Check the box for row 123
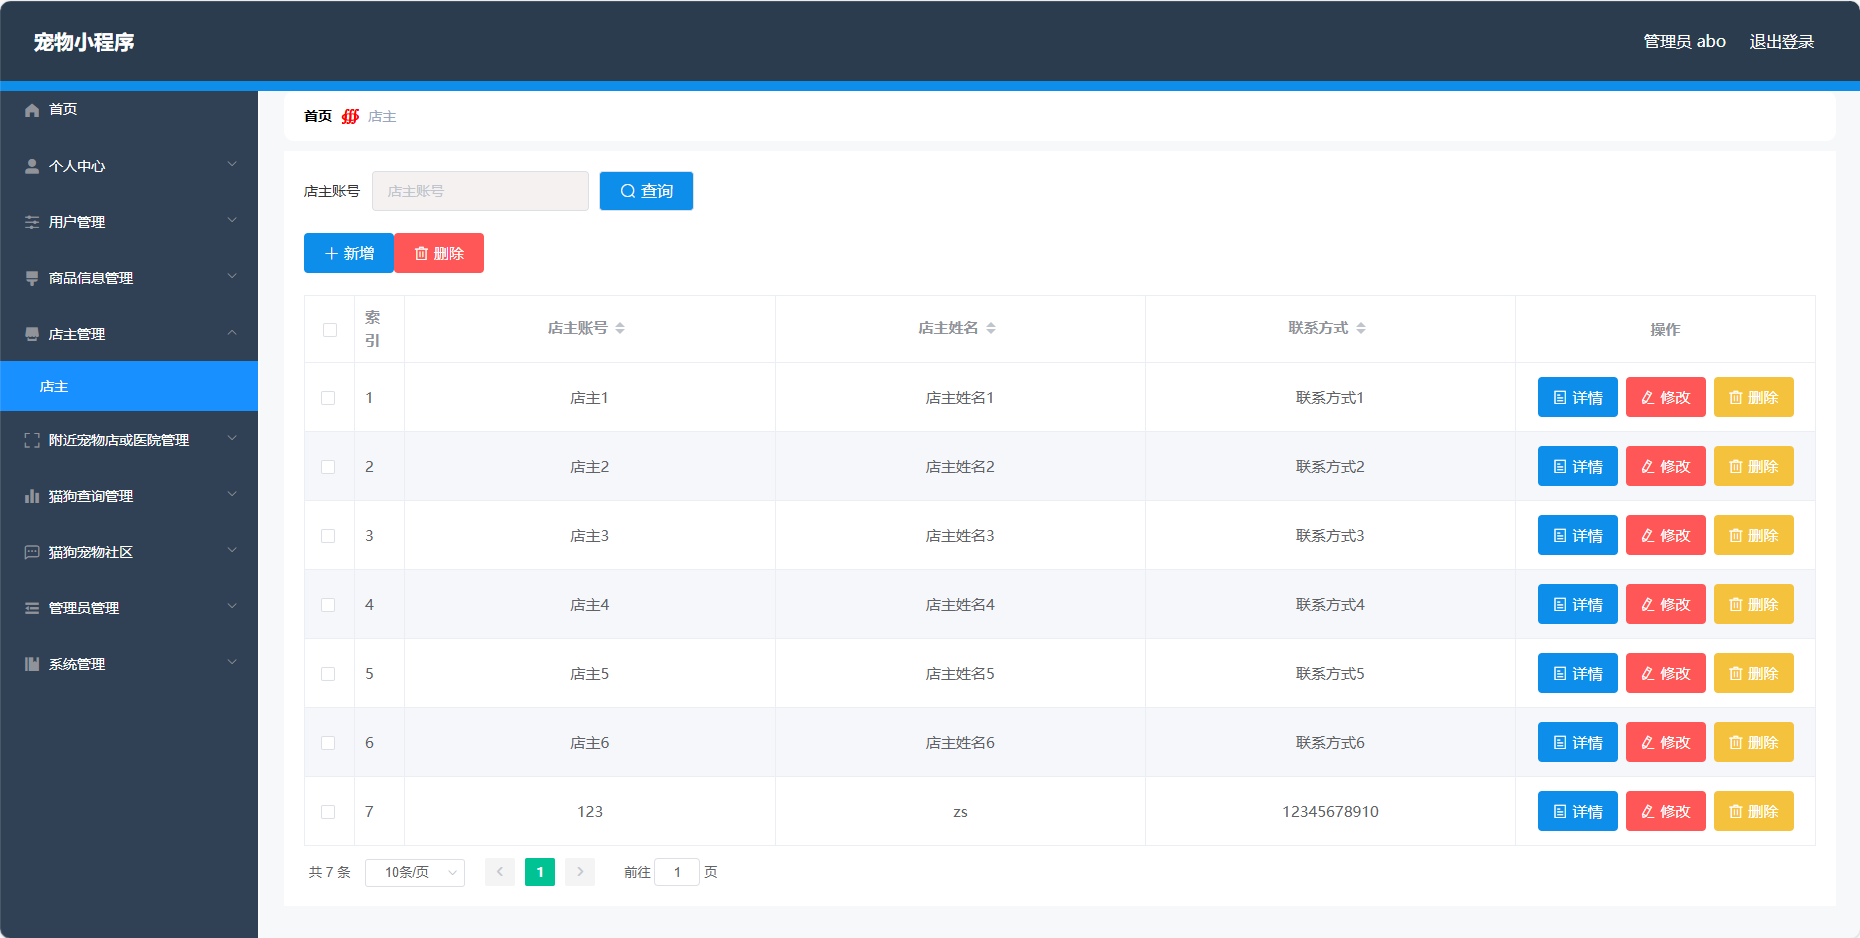This screenshot has height=938, width=1860. (328, 812)
